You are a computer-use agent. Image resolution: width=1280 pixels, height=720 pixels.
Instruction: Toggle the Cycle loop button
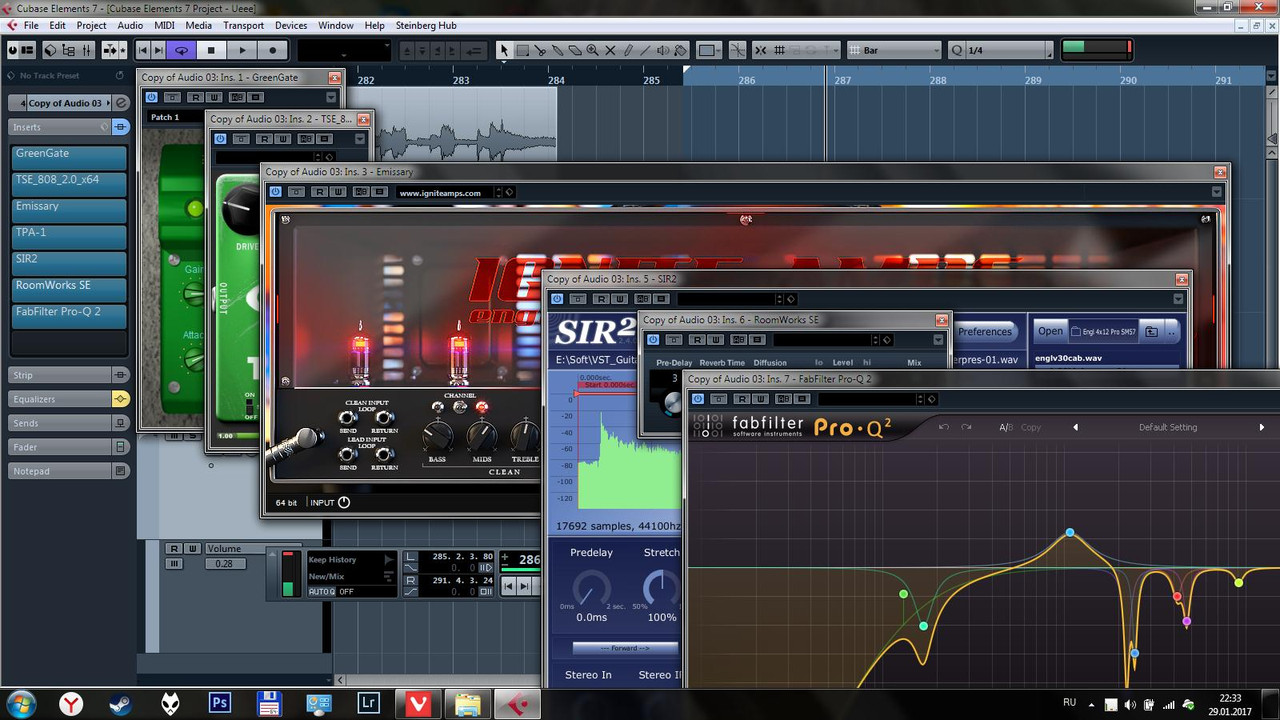tap(181, 50)
